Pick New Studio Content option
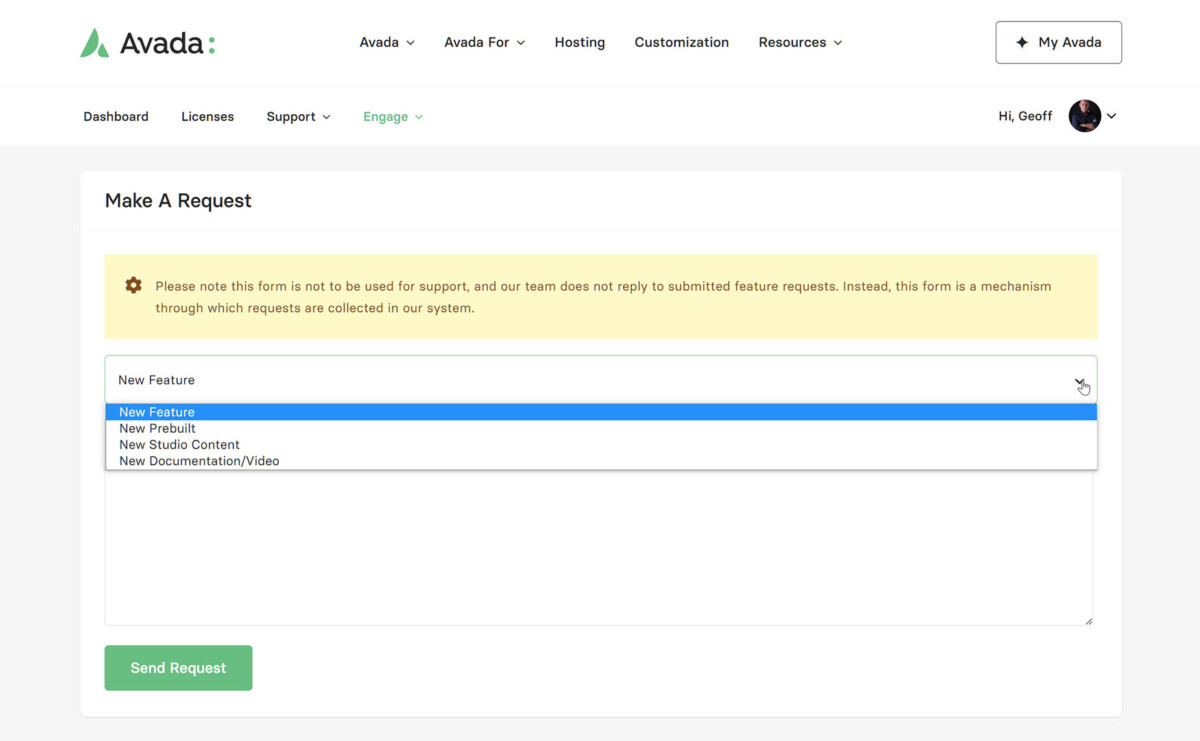The width and height of the screenshot is (1200, 741). coord(179,445)
